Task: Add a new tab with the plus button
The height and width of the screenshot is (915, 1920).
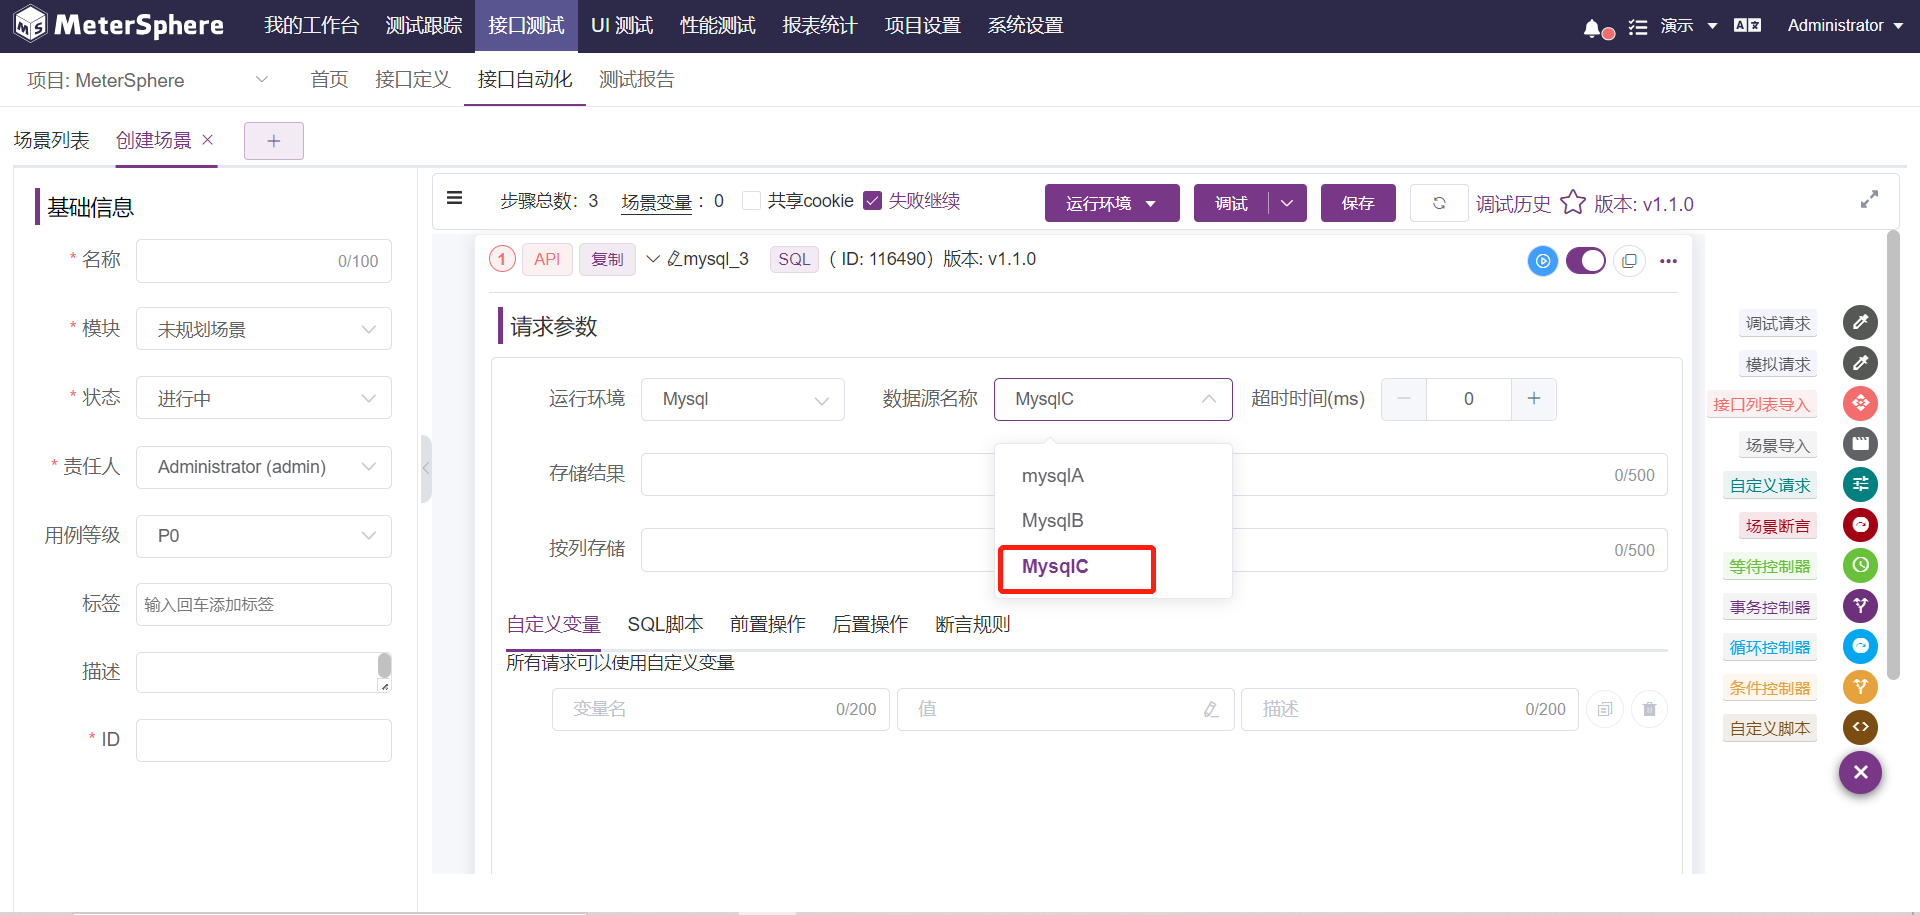Action: 273,141
